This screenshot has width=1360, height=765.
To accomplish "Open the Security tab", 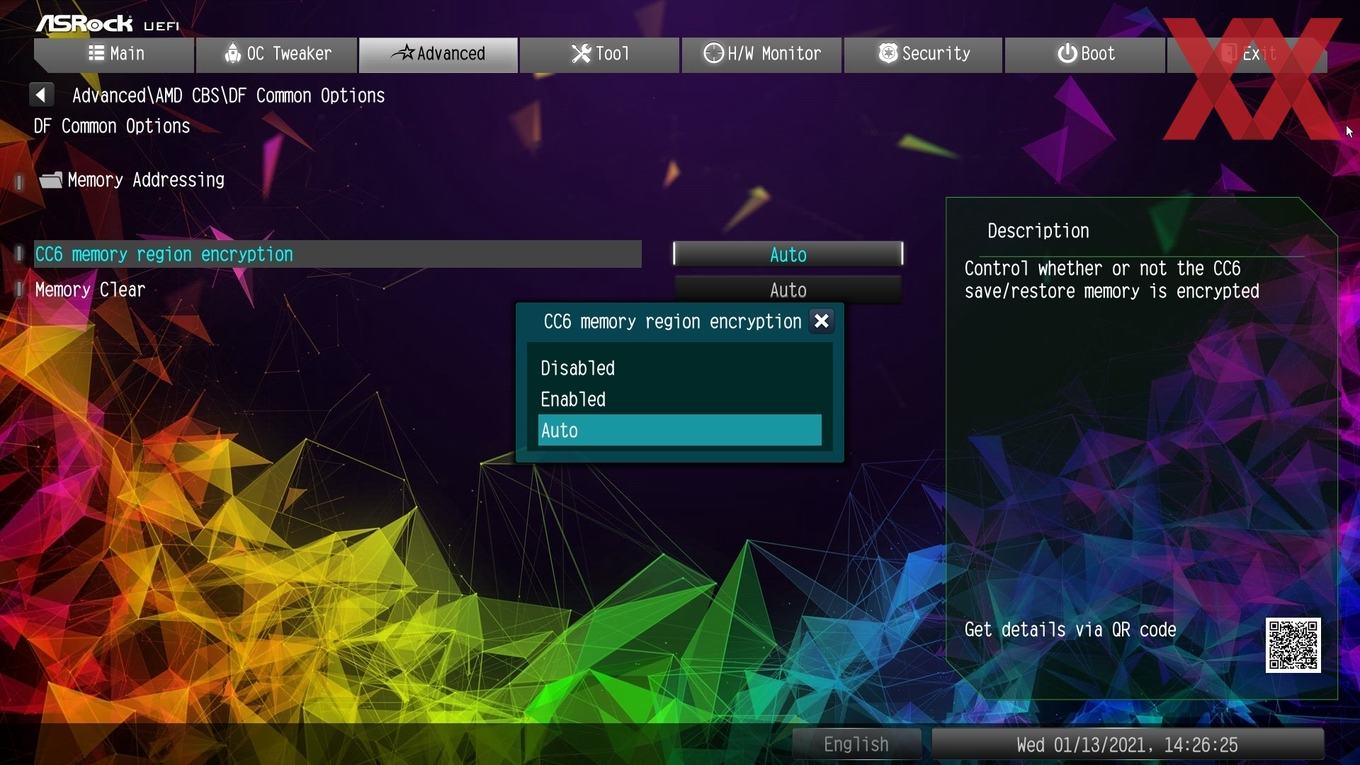I will point(923,54).
